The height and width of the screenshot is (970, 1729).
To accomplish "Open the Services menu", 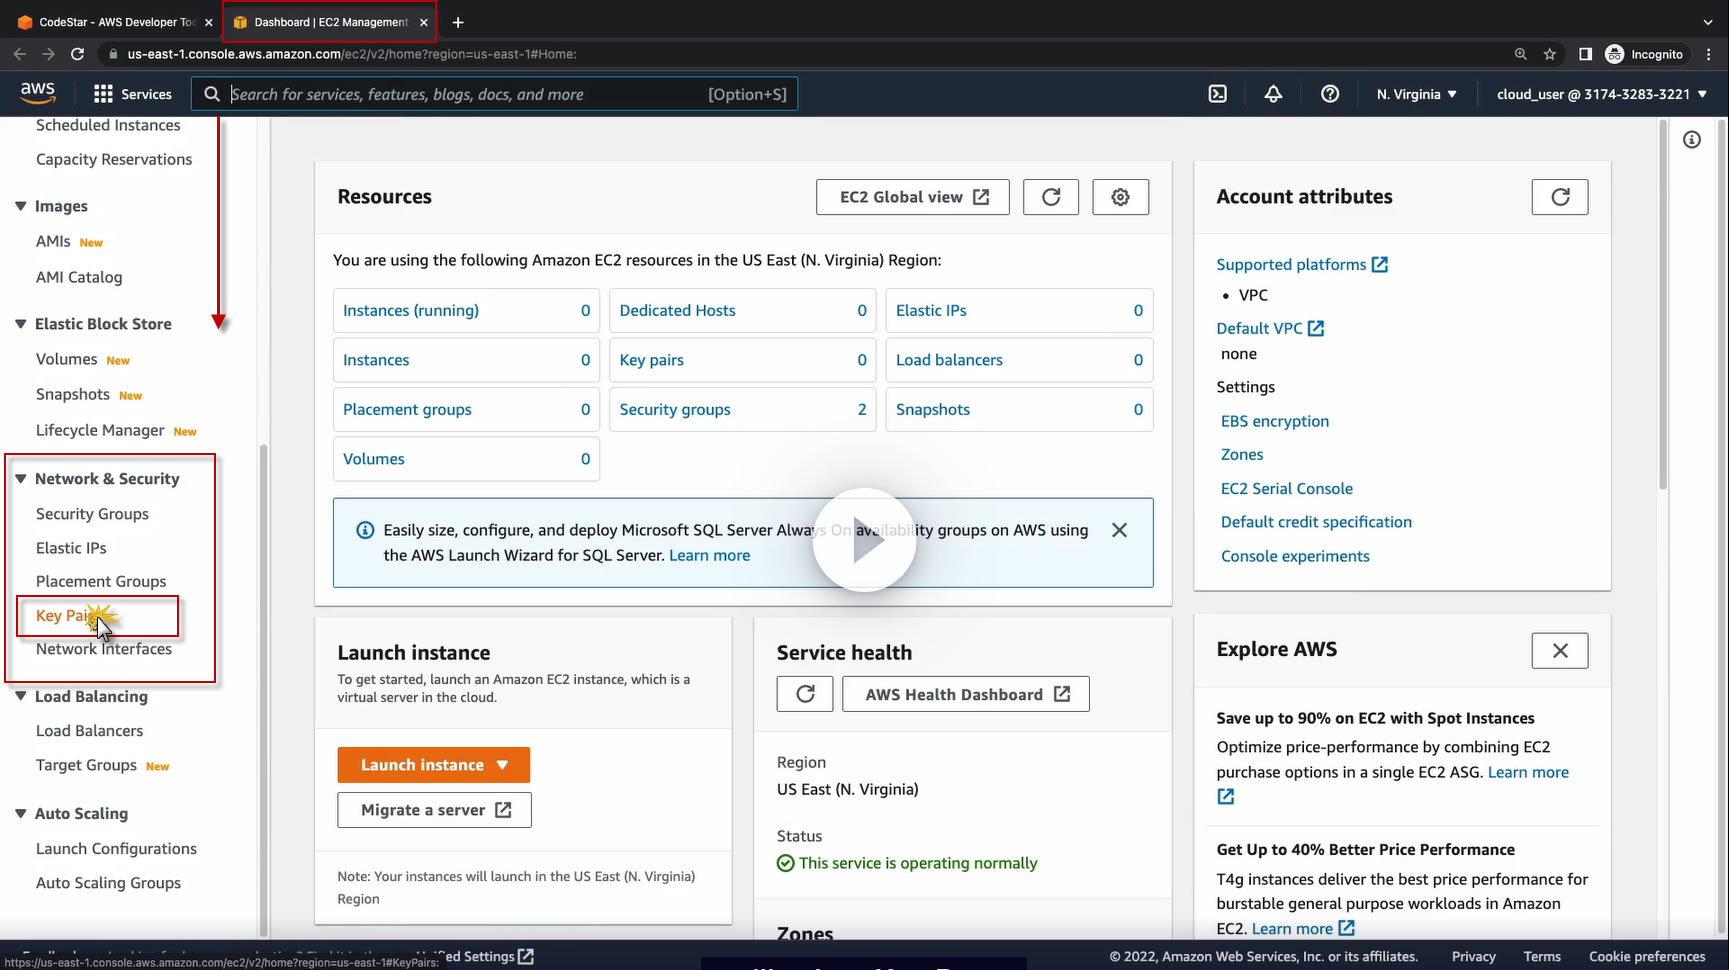I will (133, 94).
